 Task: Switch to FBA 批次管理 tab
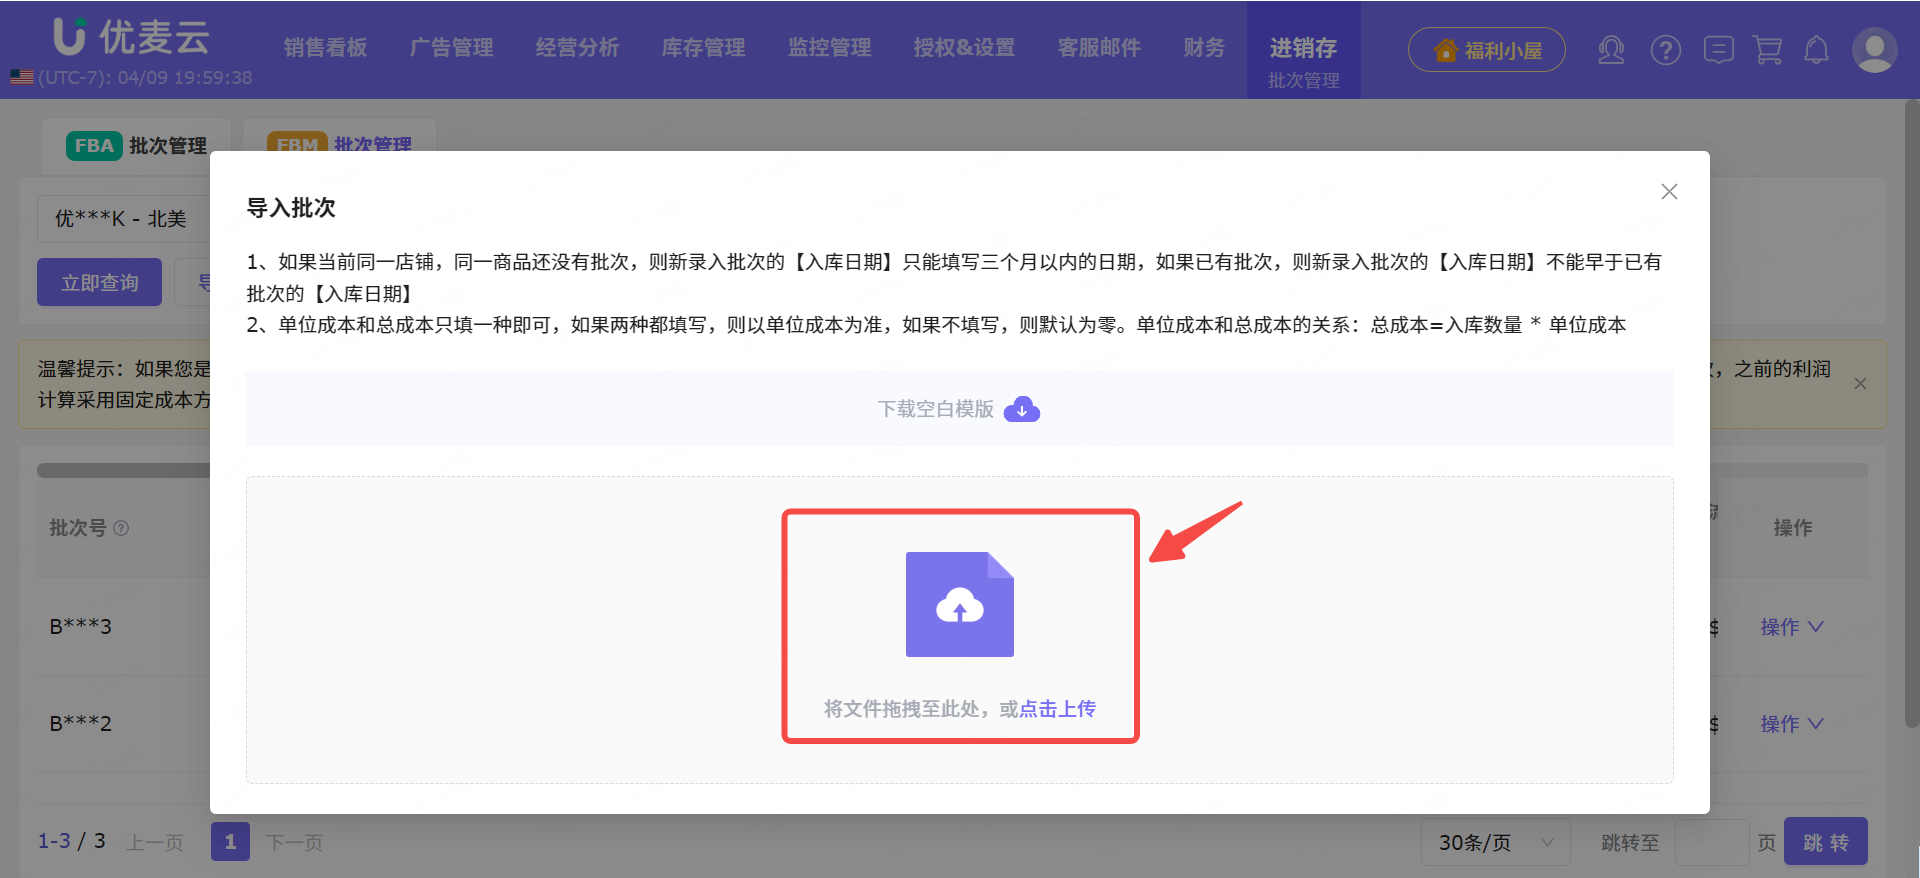[138, 146]
